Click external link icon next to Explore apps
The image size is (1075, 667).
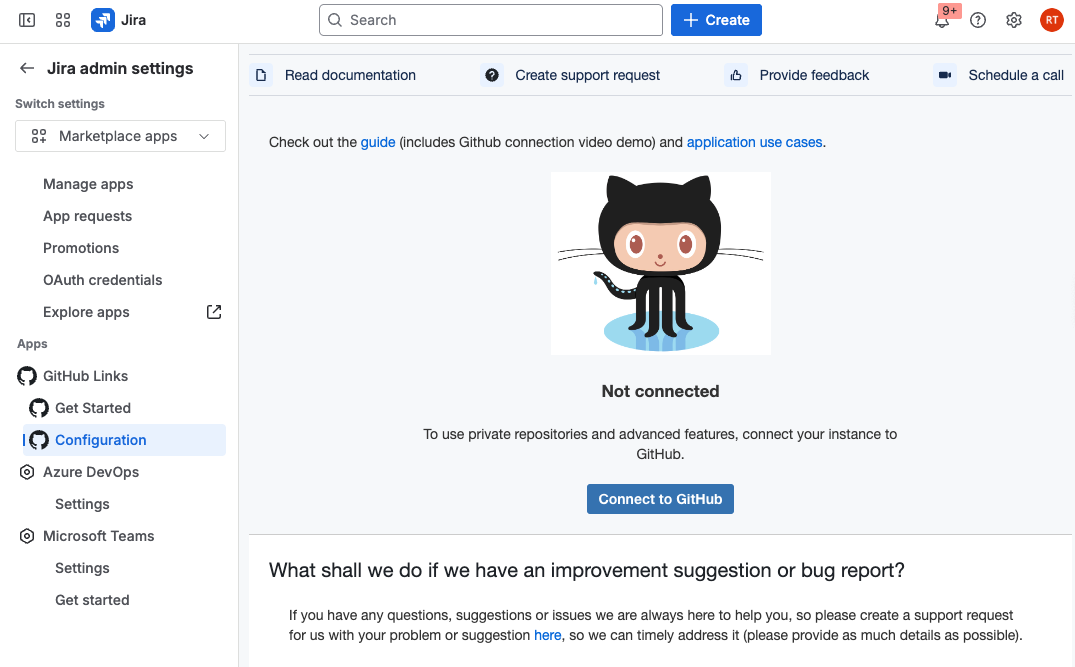point(214,312)
